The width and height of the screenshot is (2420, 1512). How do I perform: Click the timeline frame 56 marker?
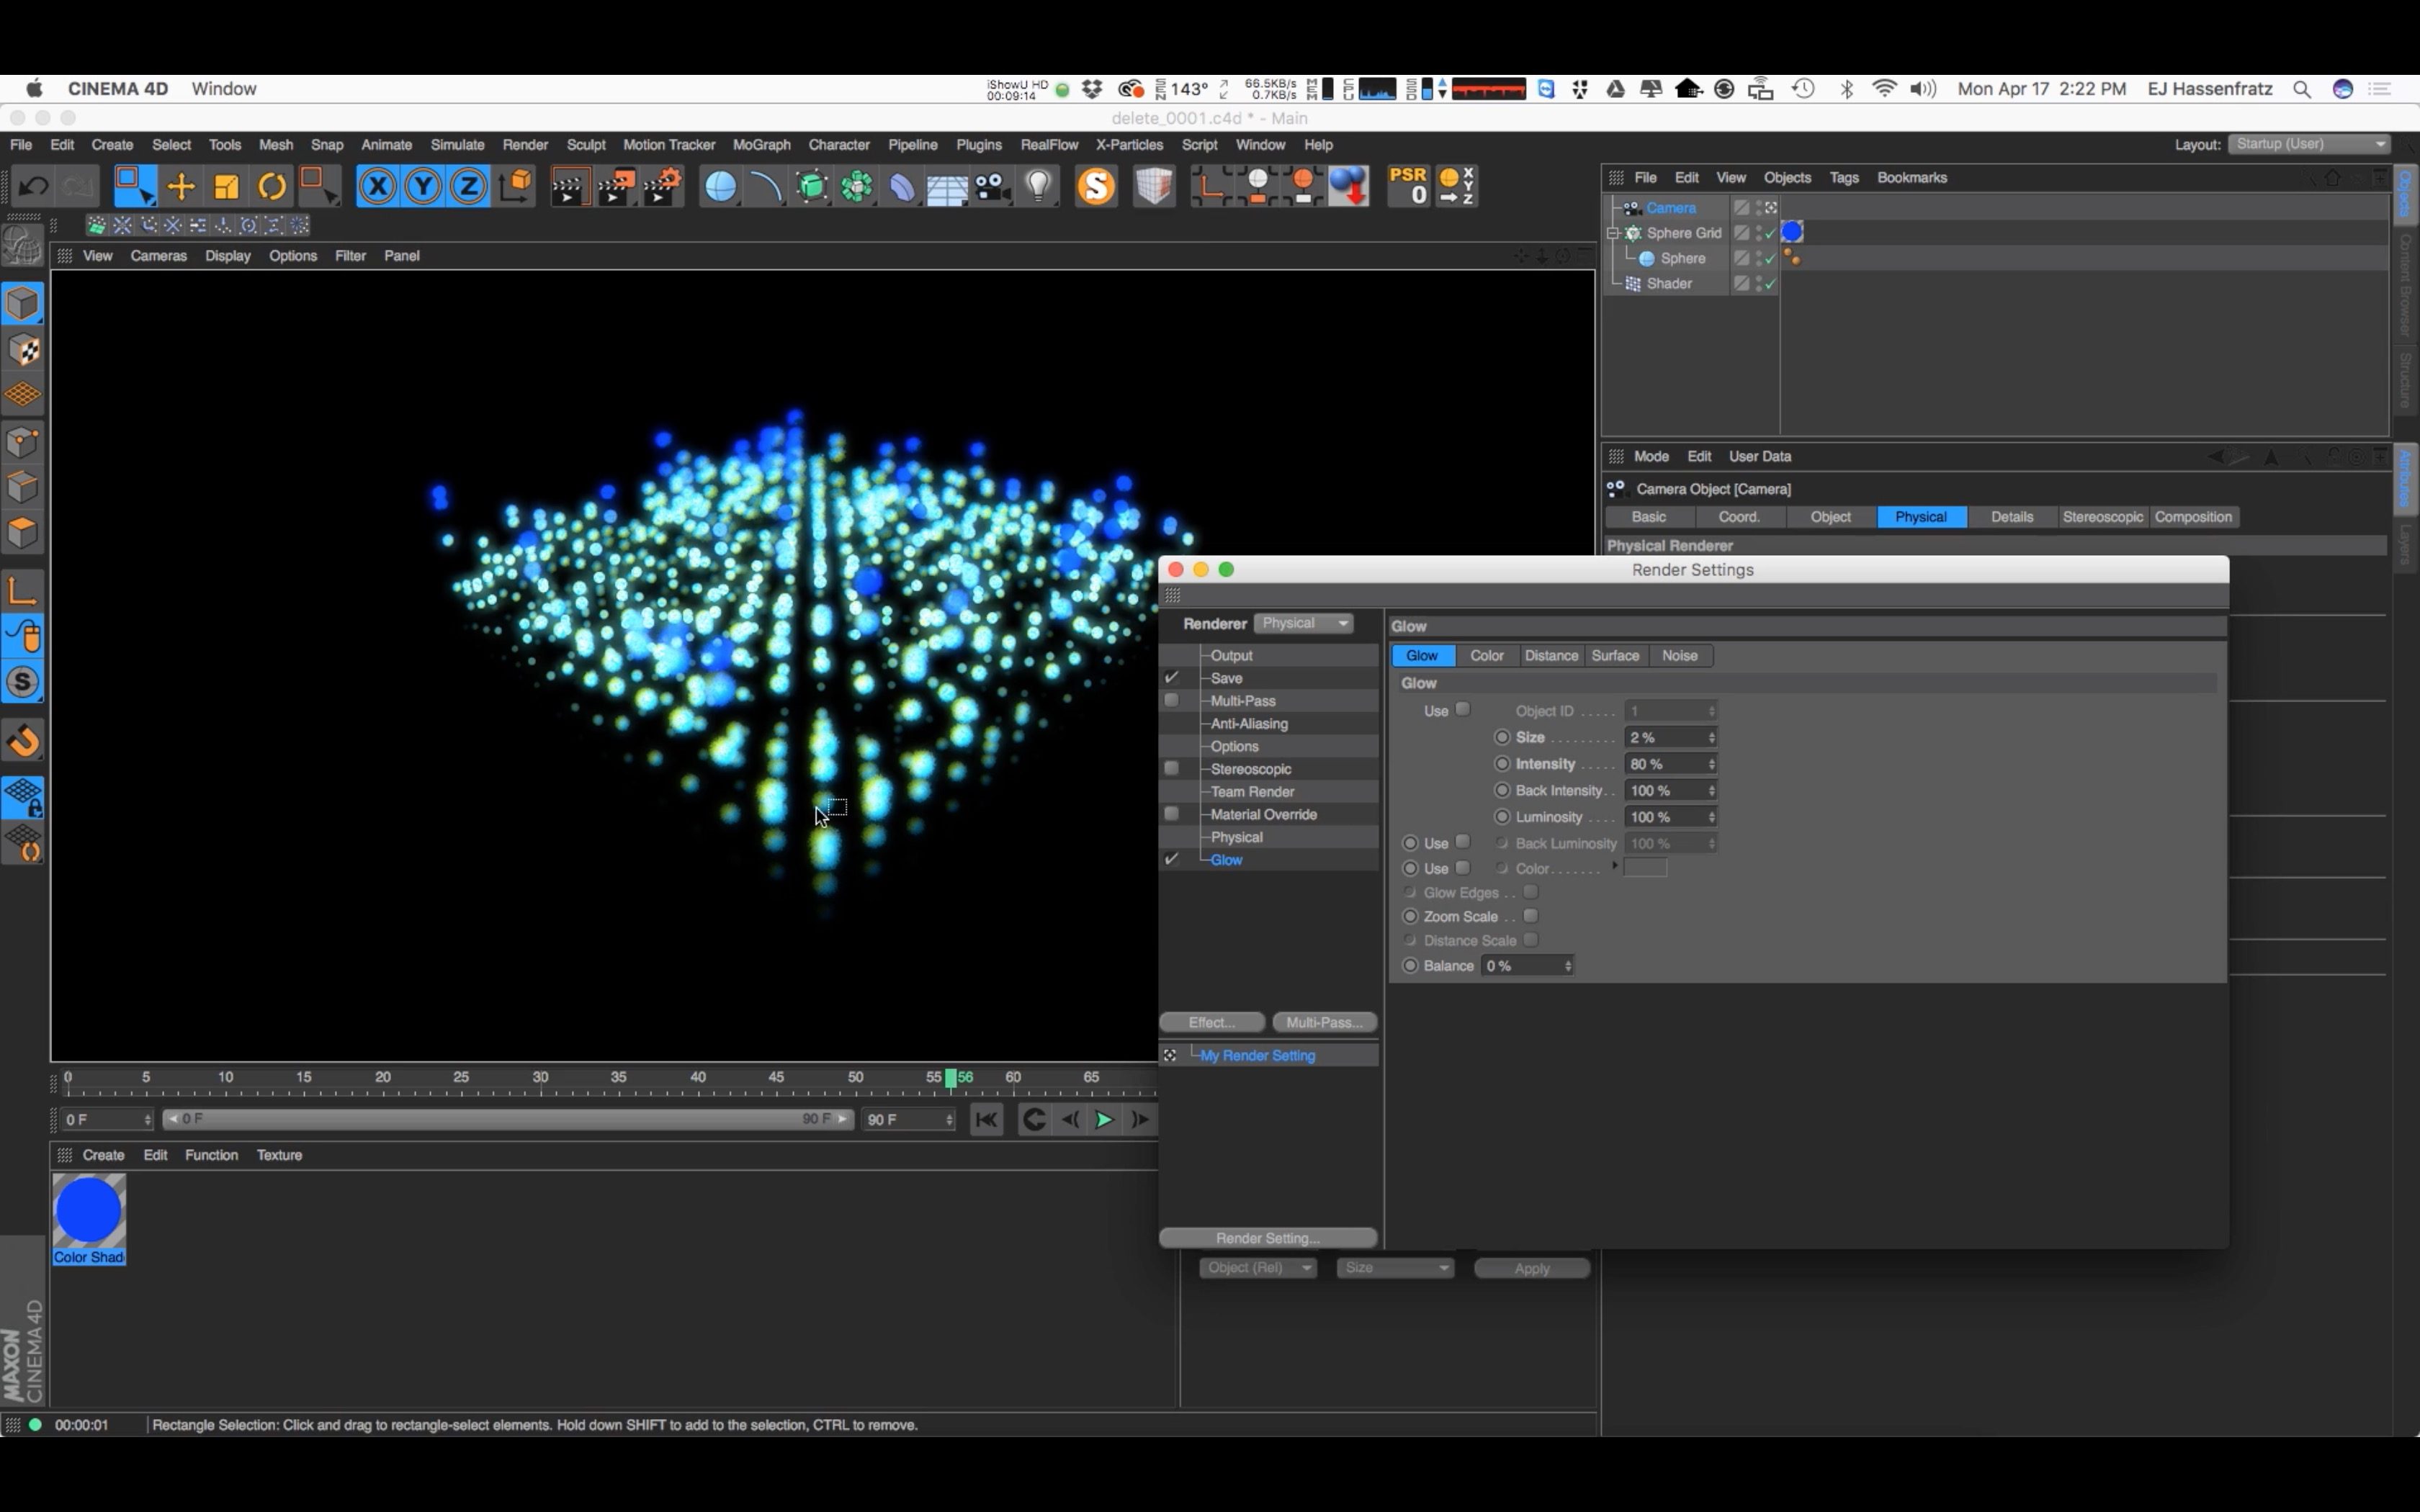tap(951, 1078)
